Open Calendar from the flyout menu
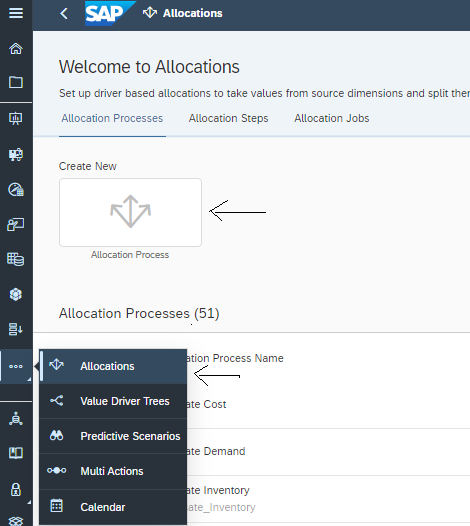 click(113, 507)
